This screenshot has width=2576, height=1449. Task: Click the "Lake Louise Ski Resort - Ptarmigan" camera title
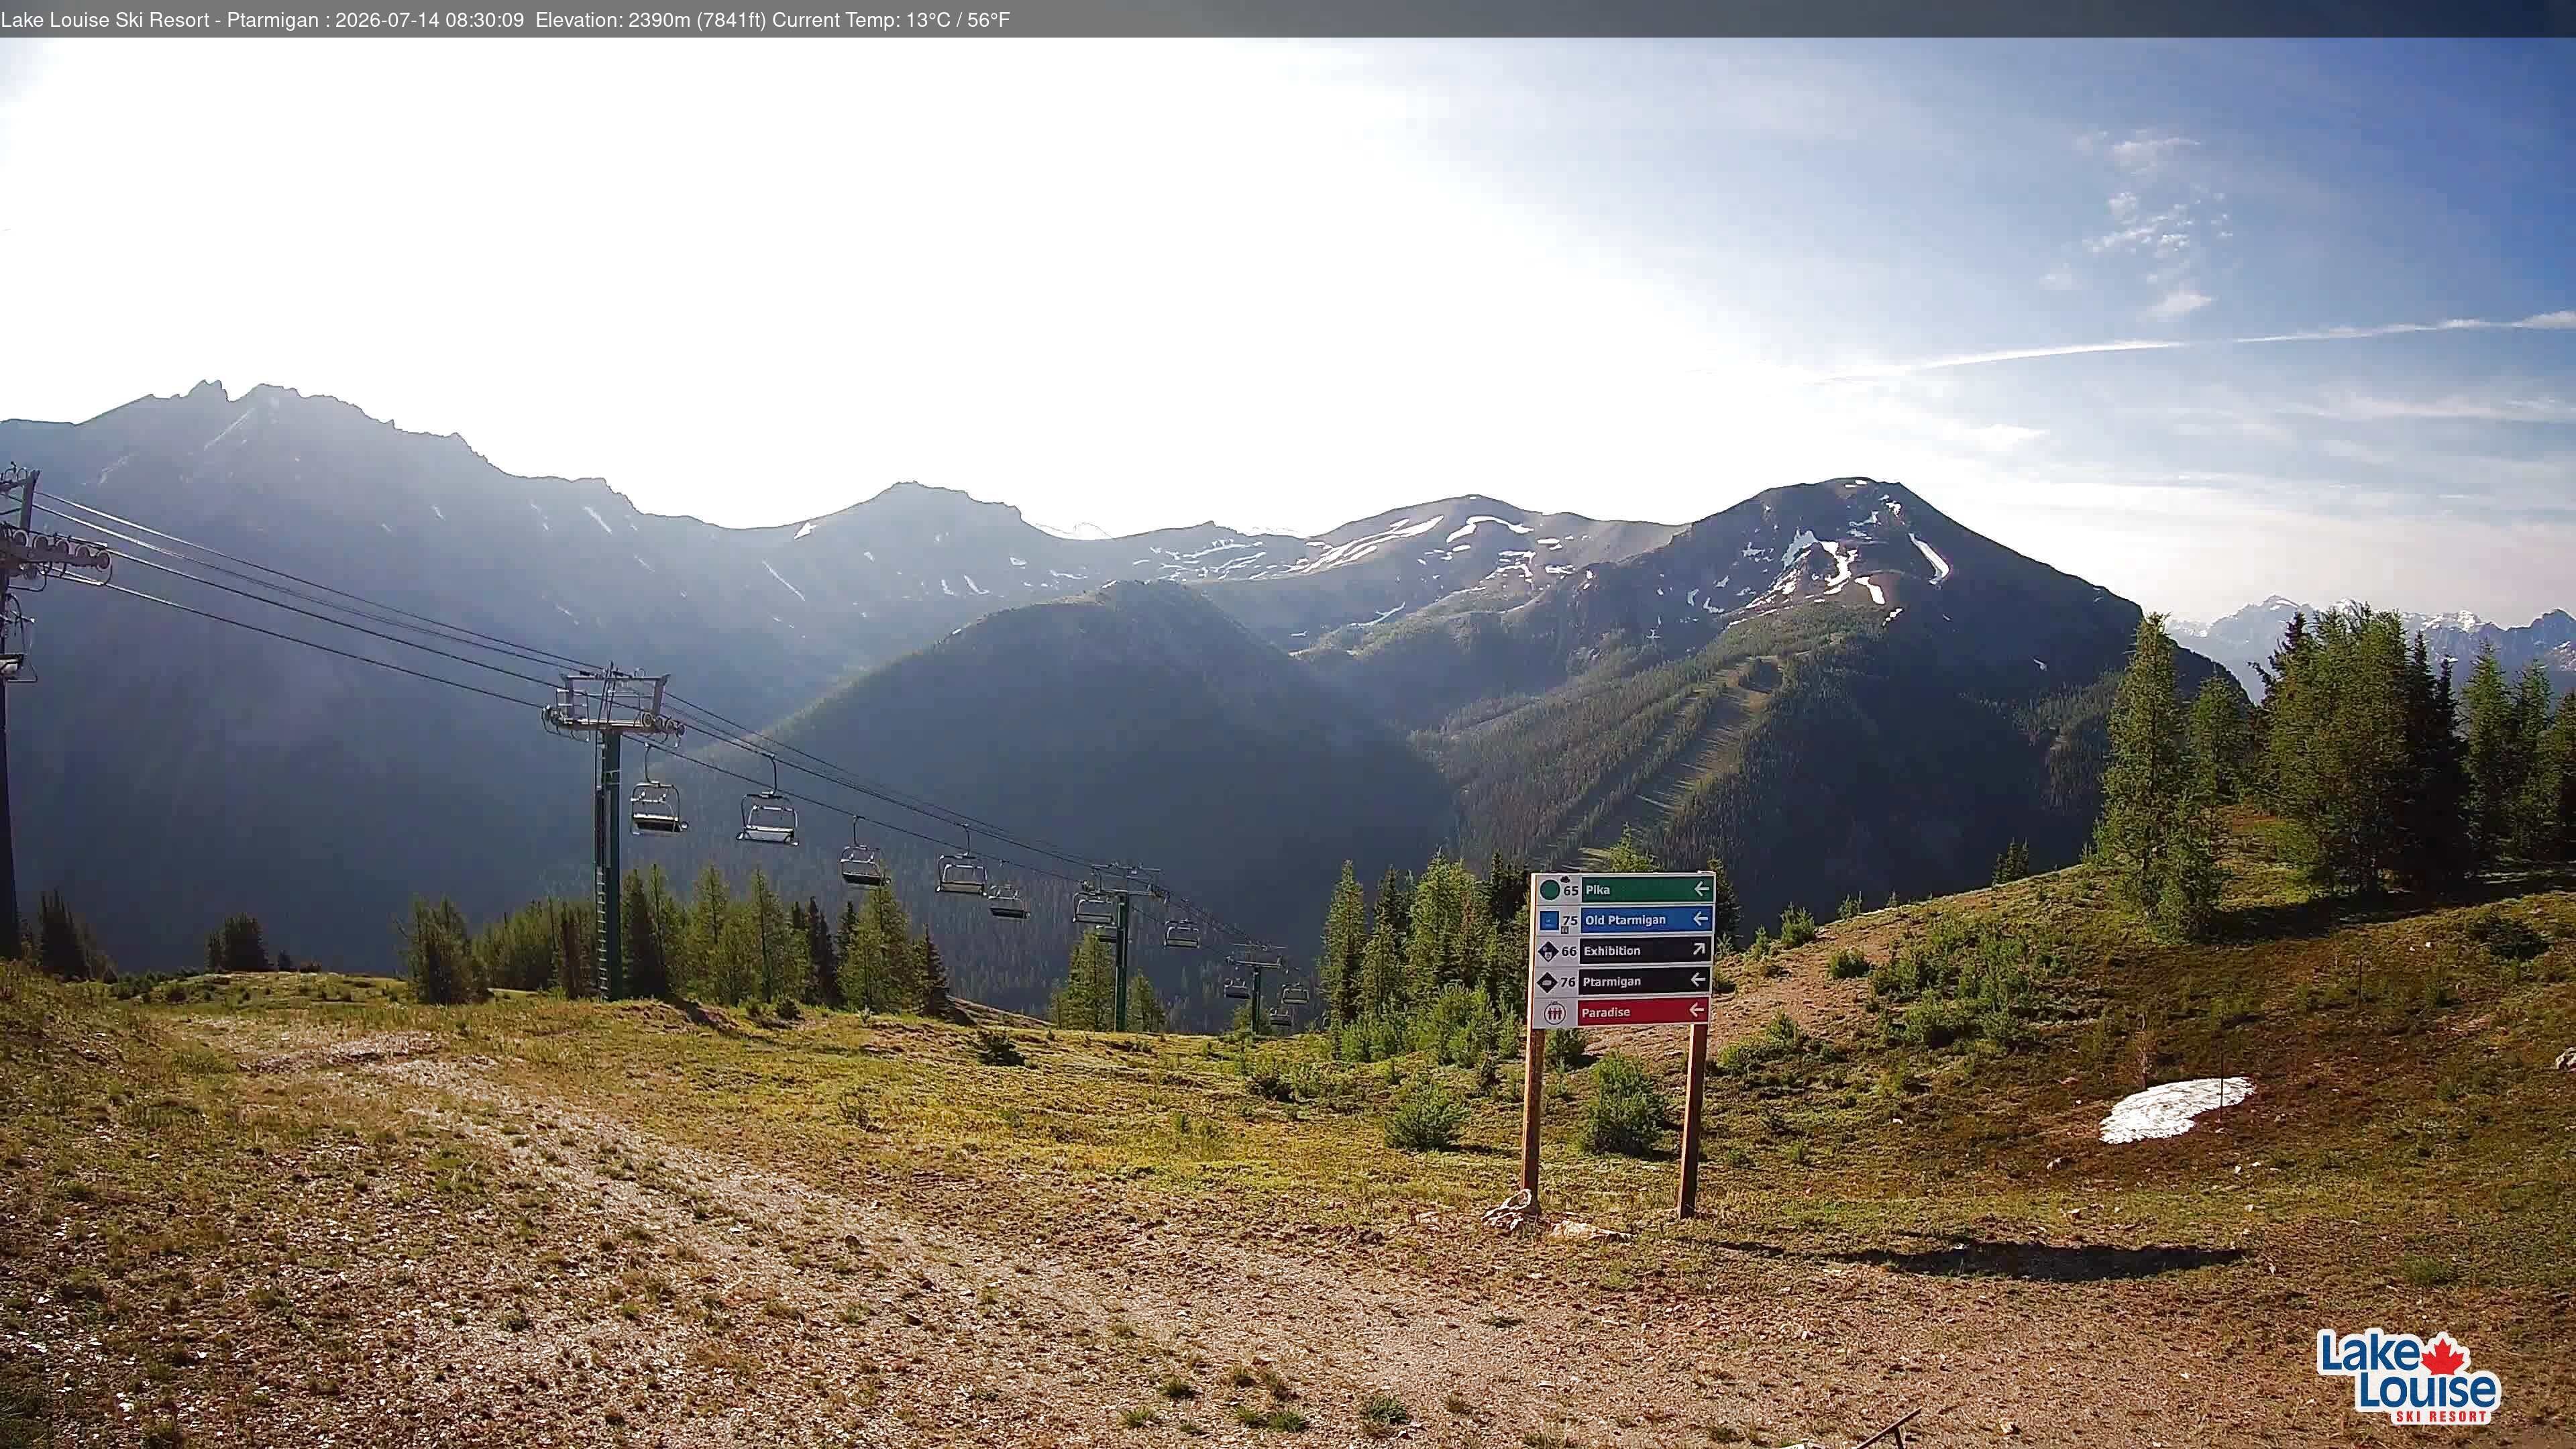(x=159, y=20)
